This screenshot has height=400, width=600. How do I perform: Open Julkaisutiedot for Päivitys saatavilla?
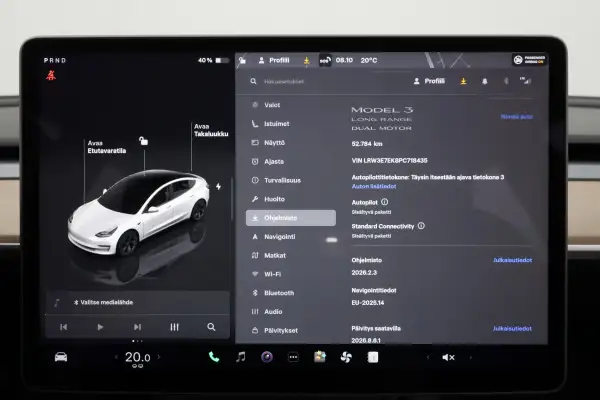(x=512, y=328)
